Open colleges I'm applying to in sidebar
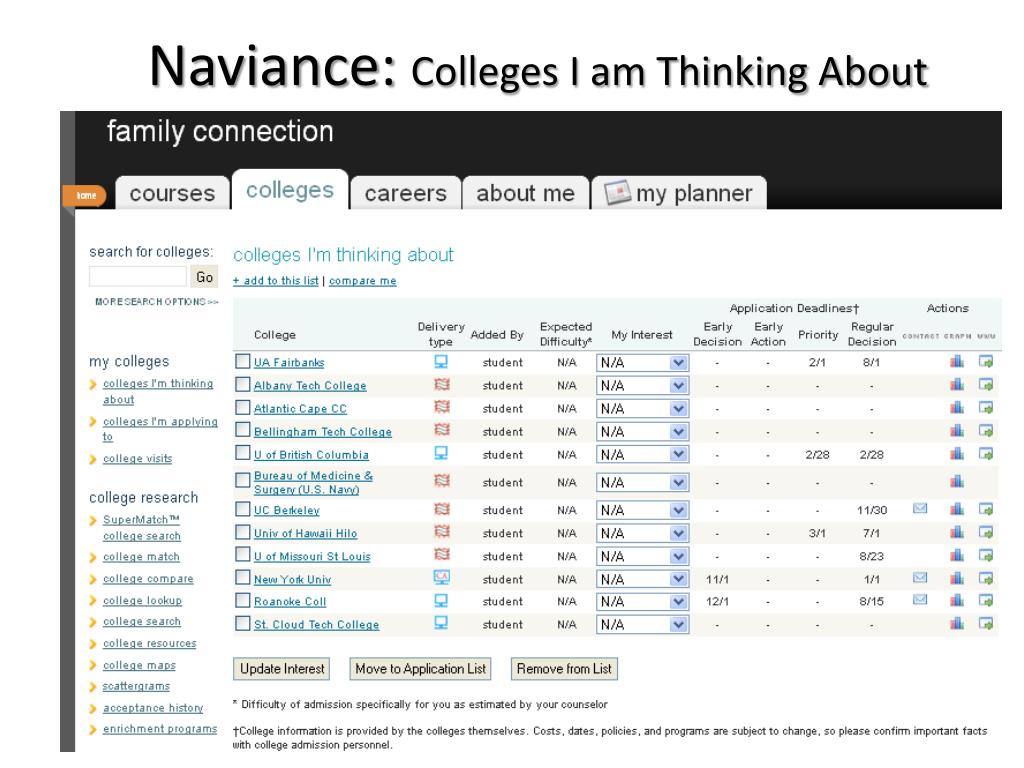 coord(160,428)
